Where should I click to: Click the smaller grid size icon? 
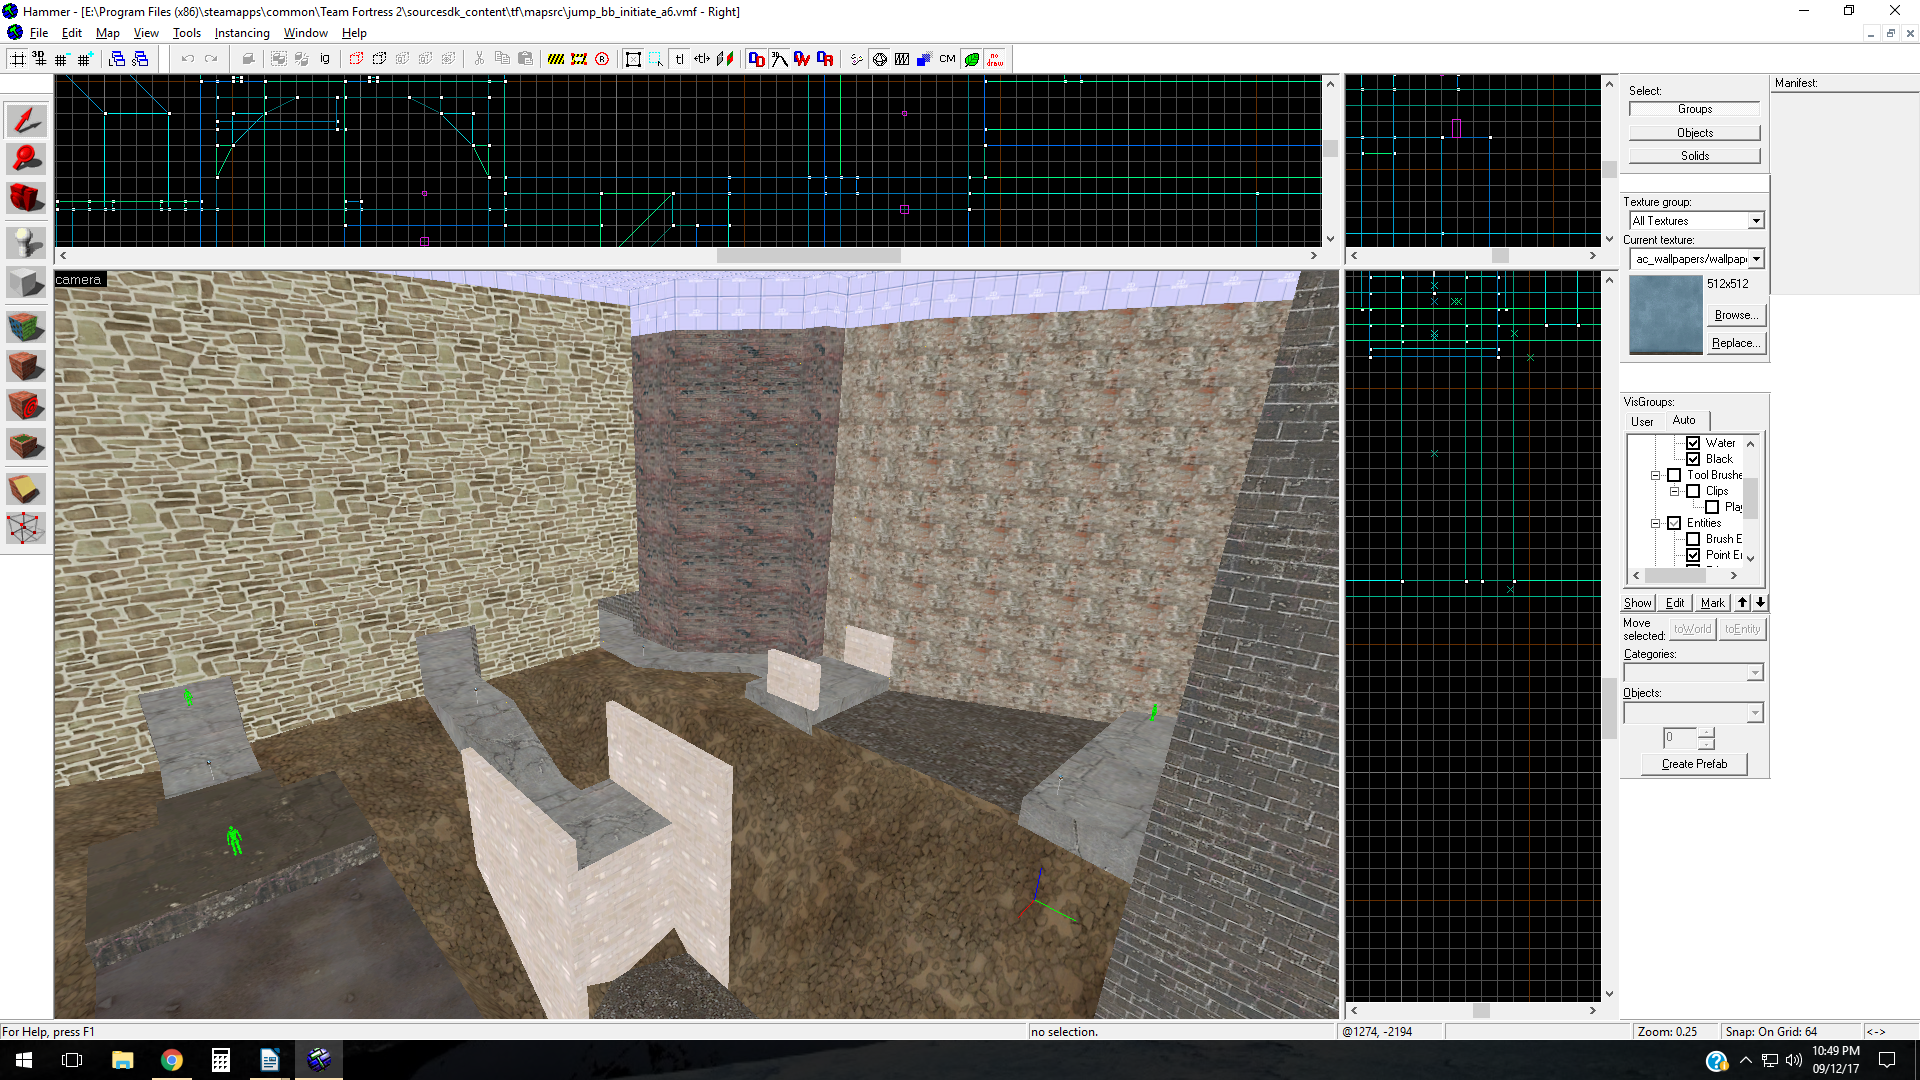(62, 59)
